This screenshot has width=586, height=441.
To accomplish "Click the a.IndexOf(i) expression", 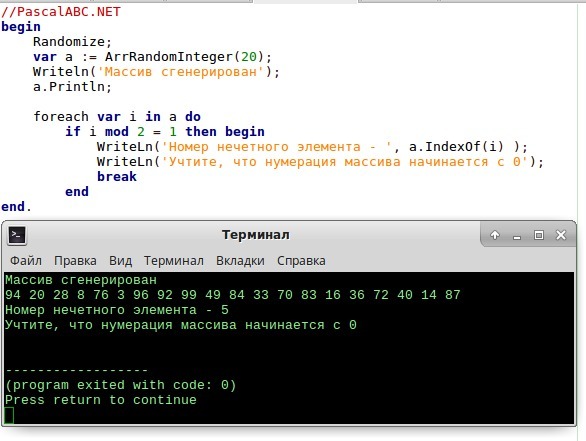I will click(456, 147).
